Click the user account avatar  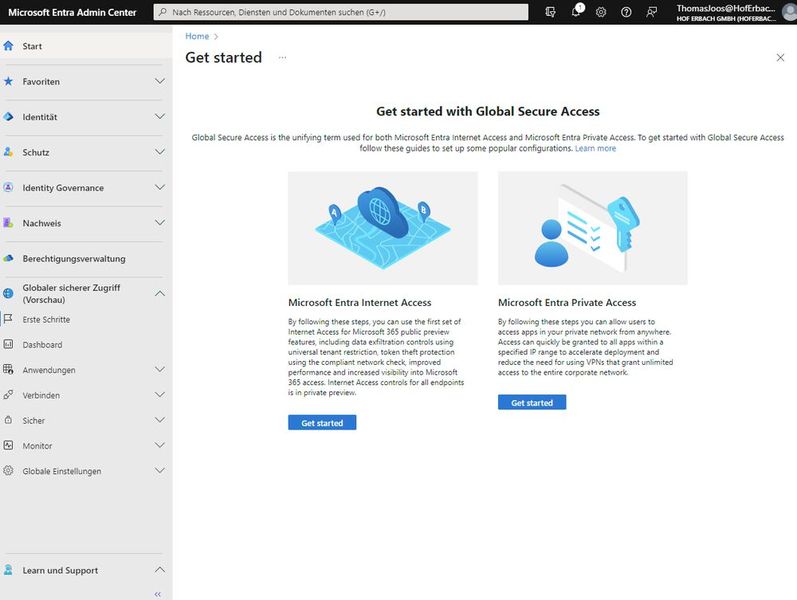pos(789,12)
